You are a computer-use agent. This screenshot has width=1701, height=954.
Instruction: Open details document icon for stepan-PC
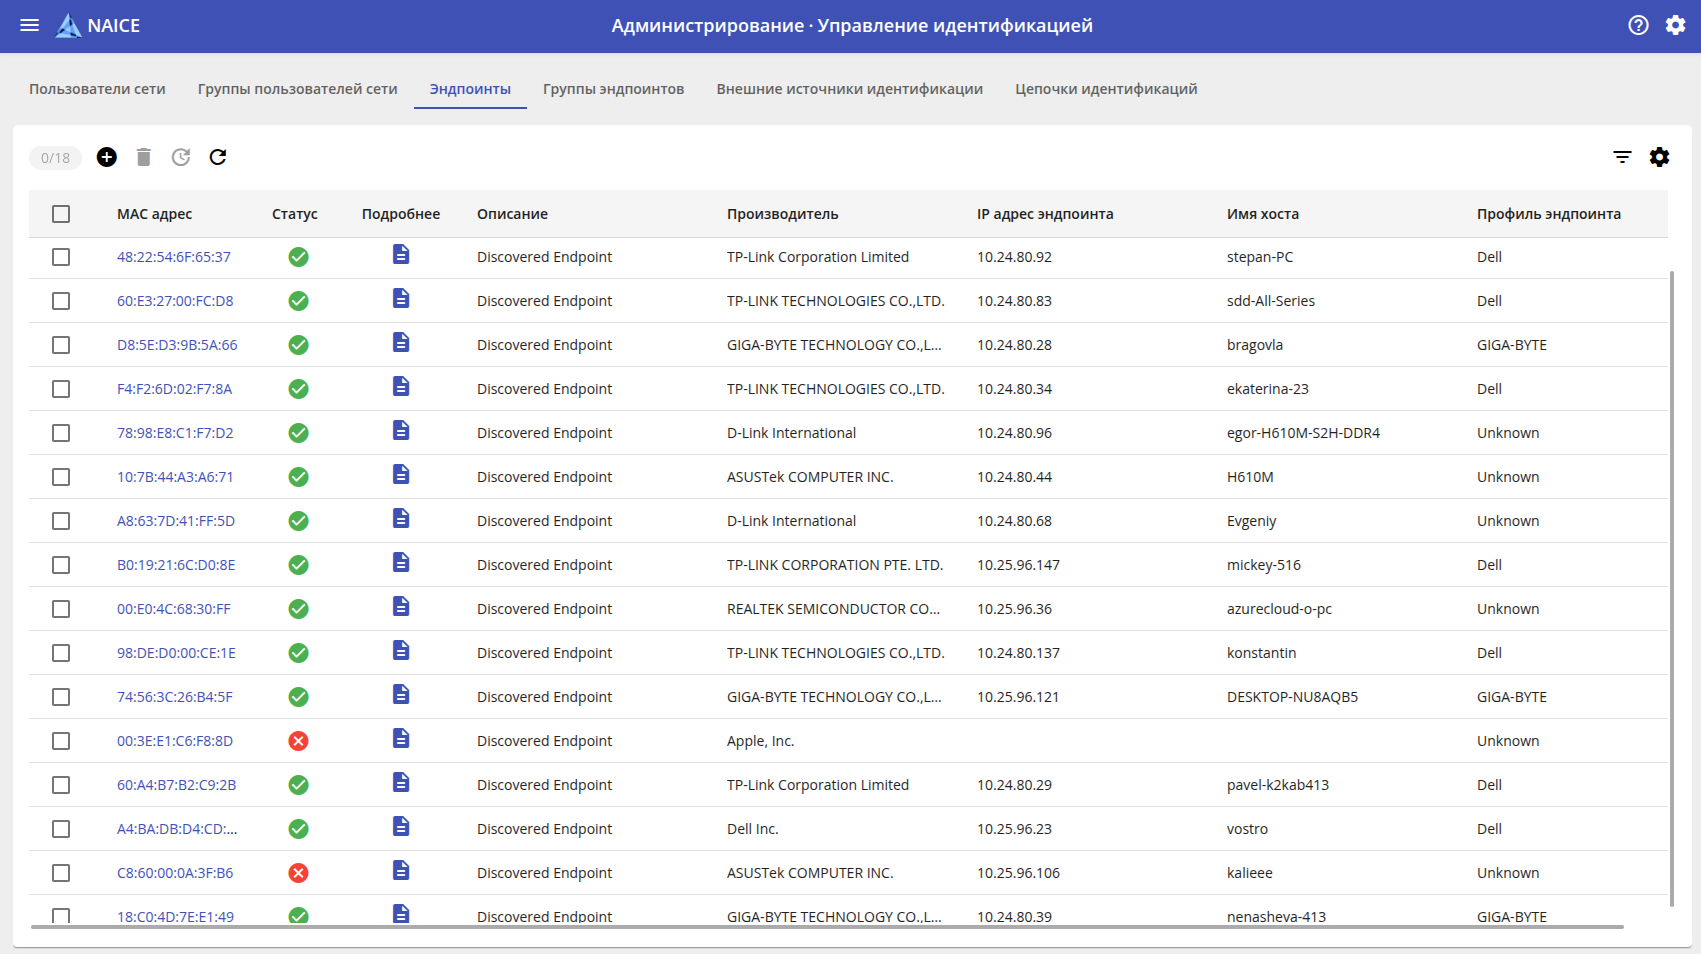(x=401, y=255)
